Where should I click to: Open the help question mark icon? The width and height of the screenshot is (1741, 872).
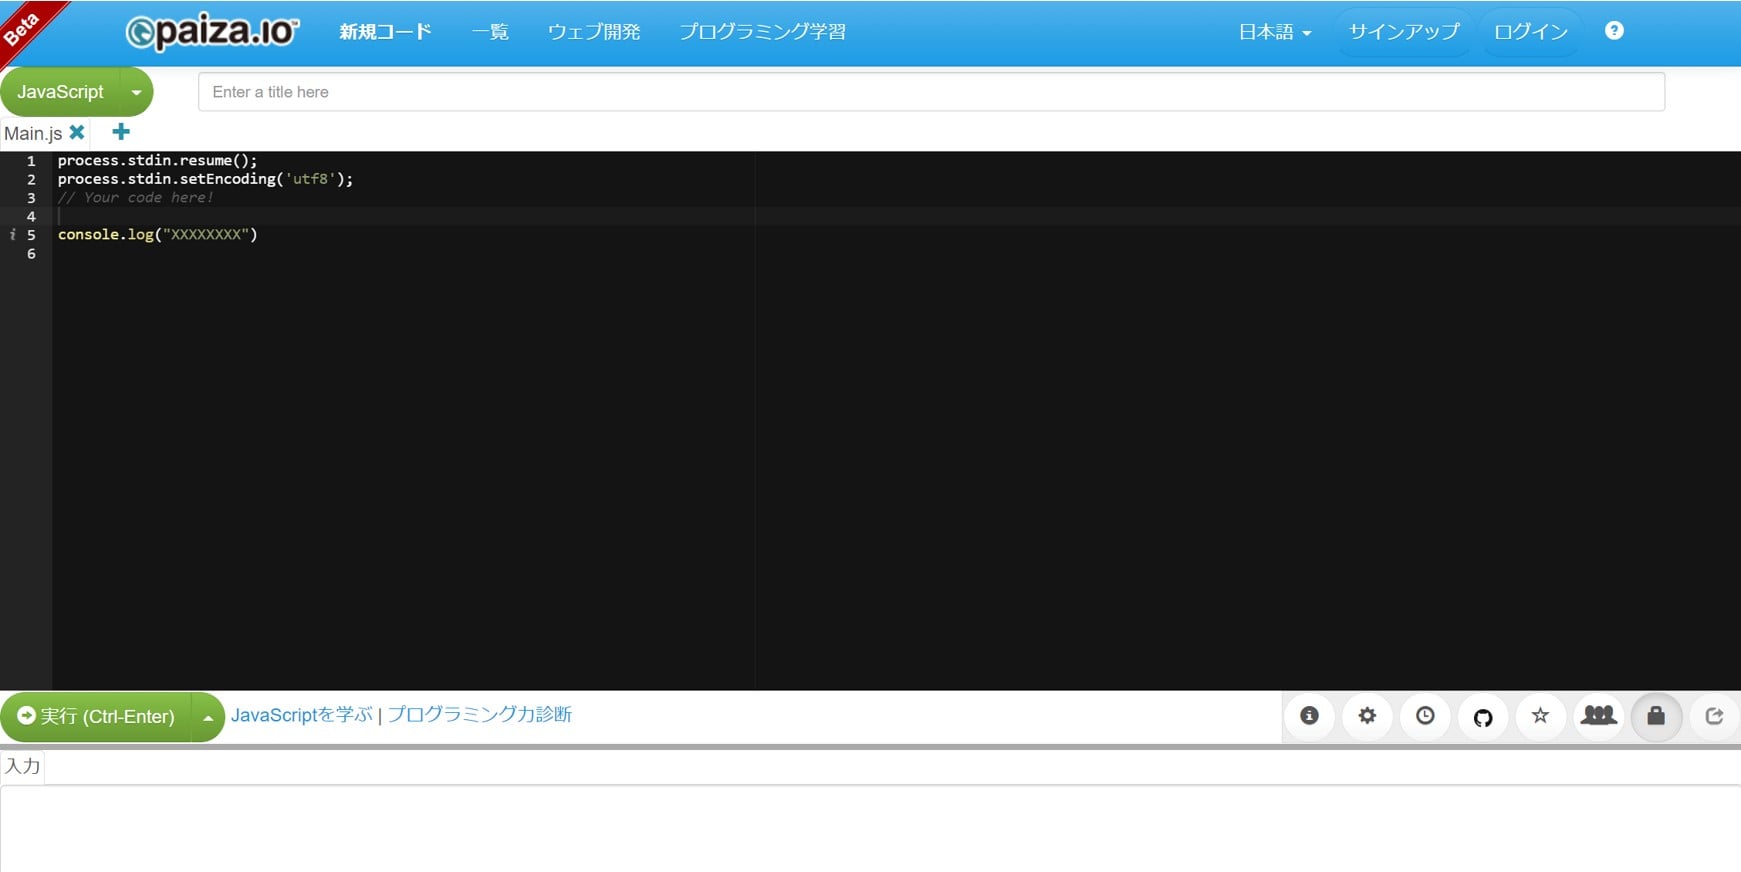(1614, 31)
